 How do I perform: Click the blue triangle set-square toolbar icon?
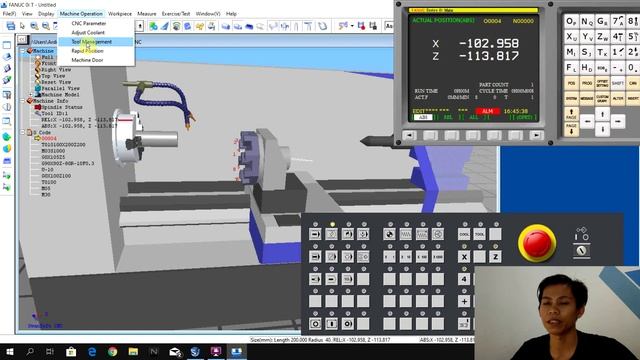pyautogui.click(x=164, y=26)
